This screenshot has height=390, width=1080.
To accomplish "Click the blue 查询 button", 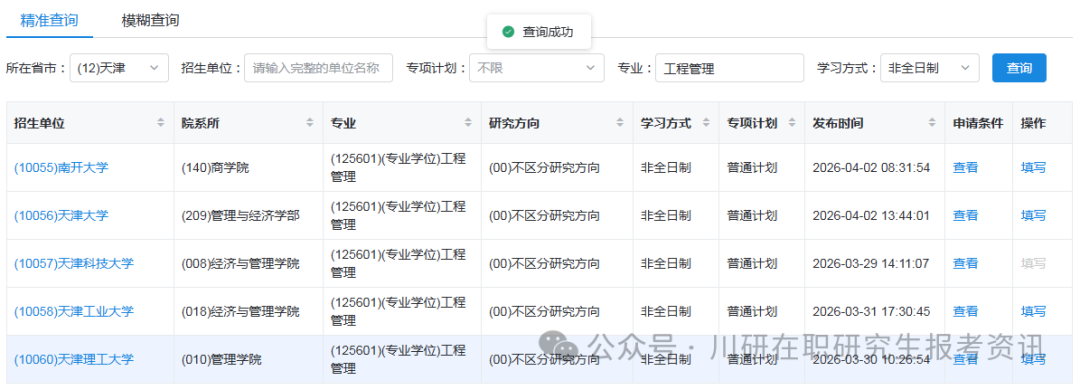I will tap(1019, 68).
